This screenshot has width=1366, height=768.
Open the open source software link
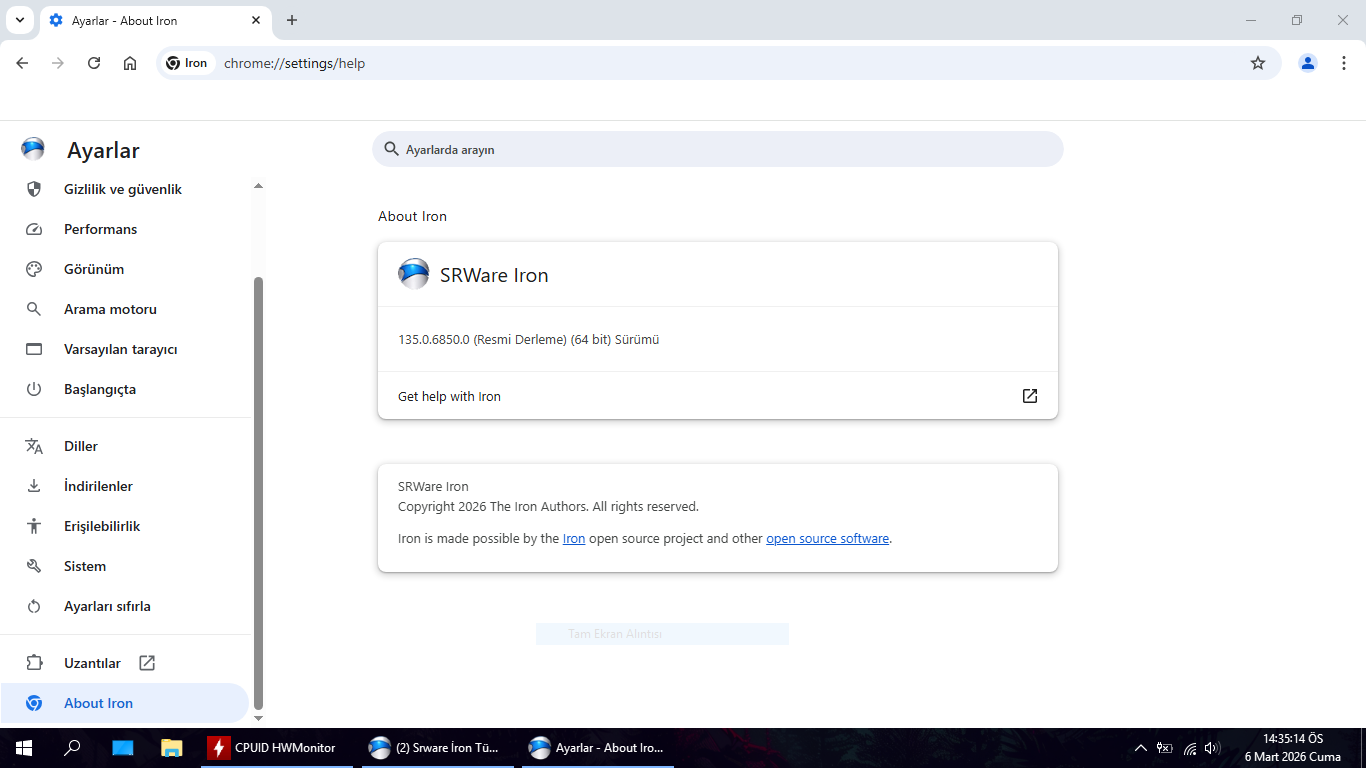[827, 538]
